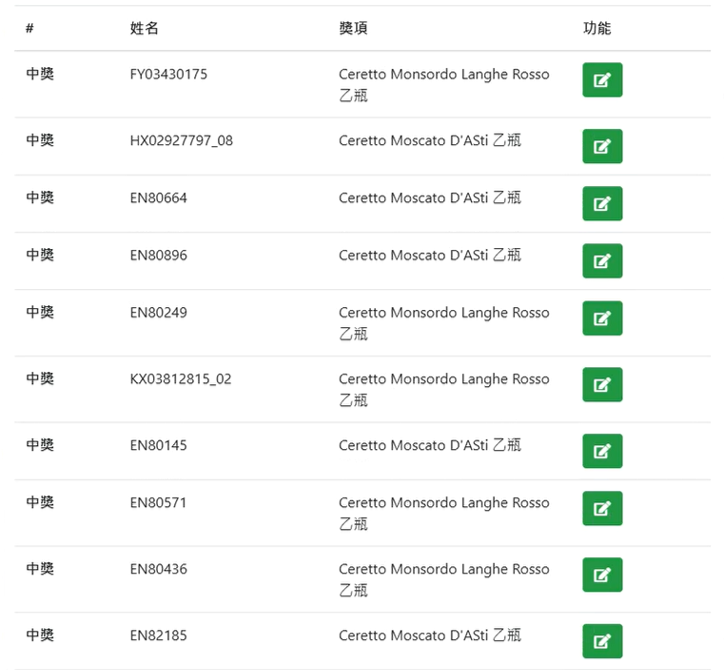The width and height of the screenshot is (724, 670).
Task: Click the 功能 column header
Action: click(x=597, y=28)
